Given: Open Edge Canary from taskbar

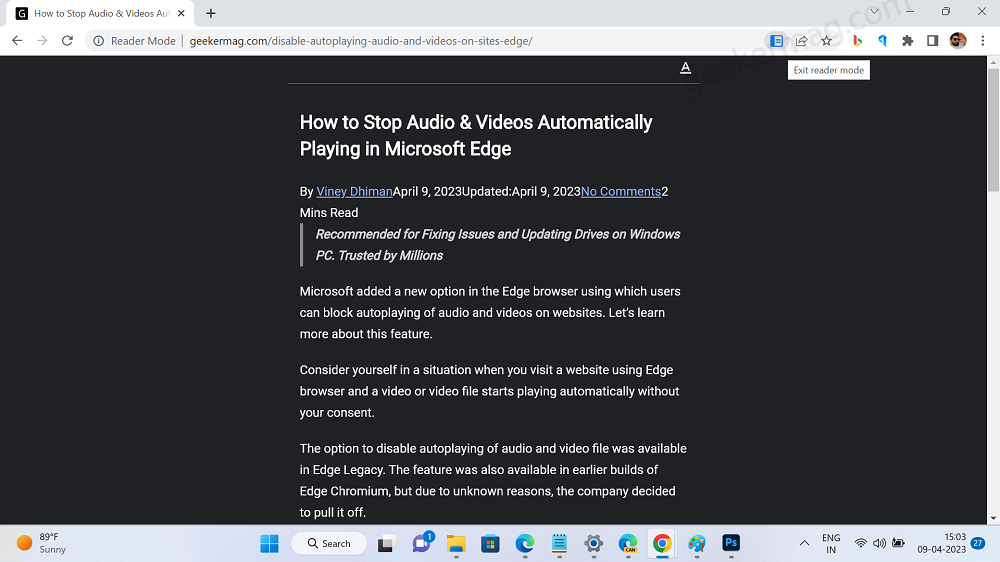Looking at the screenshot, I should pyautogui.click(x=628, y=544).
